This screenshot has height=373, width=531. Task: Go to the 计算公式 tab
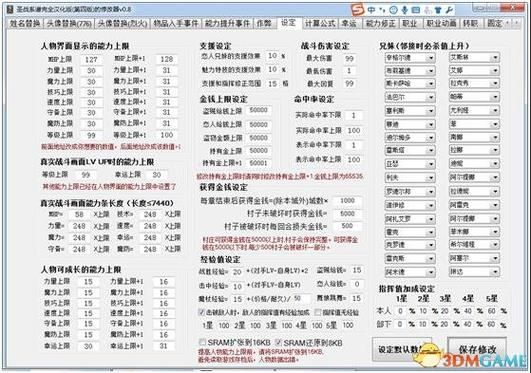(x=320, y=23)
